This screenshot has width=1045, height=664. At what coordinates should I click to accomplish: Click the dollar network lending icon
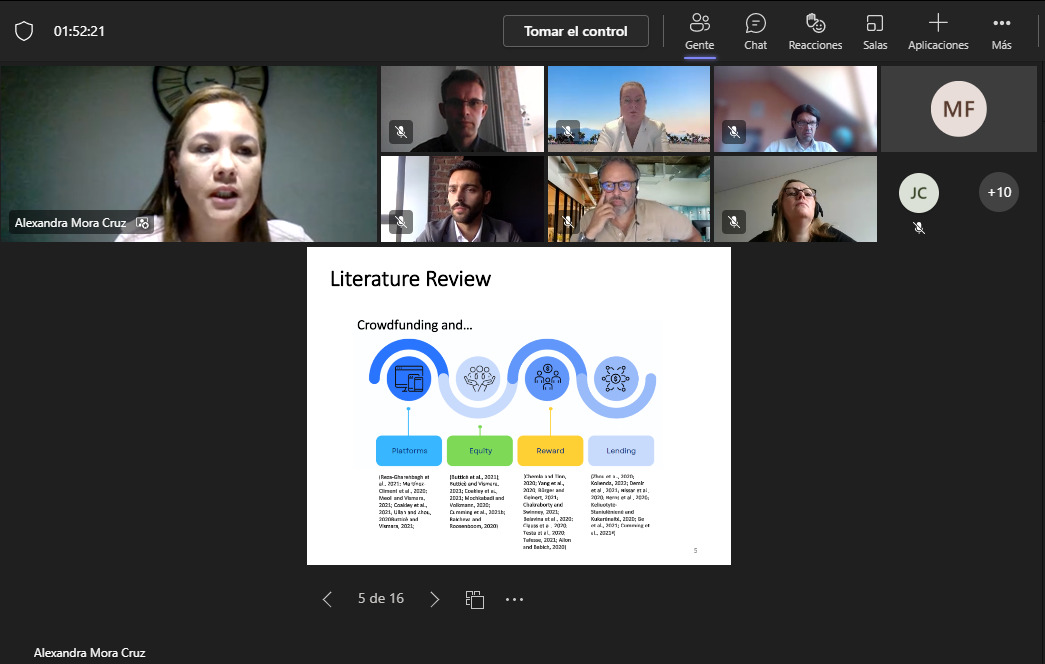click(x=616, y=379)
